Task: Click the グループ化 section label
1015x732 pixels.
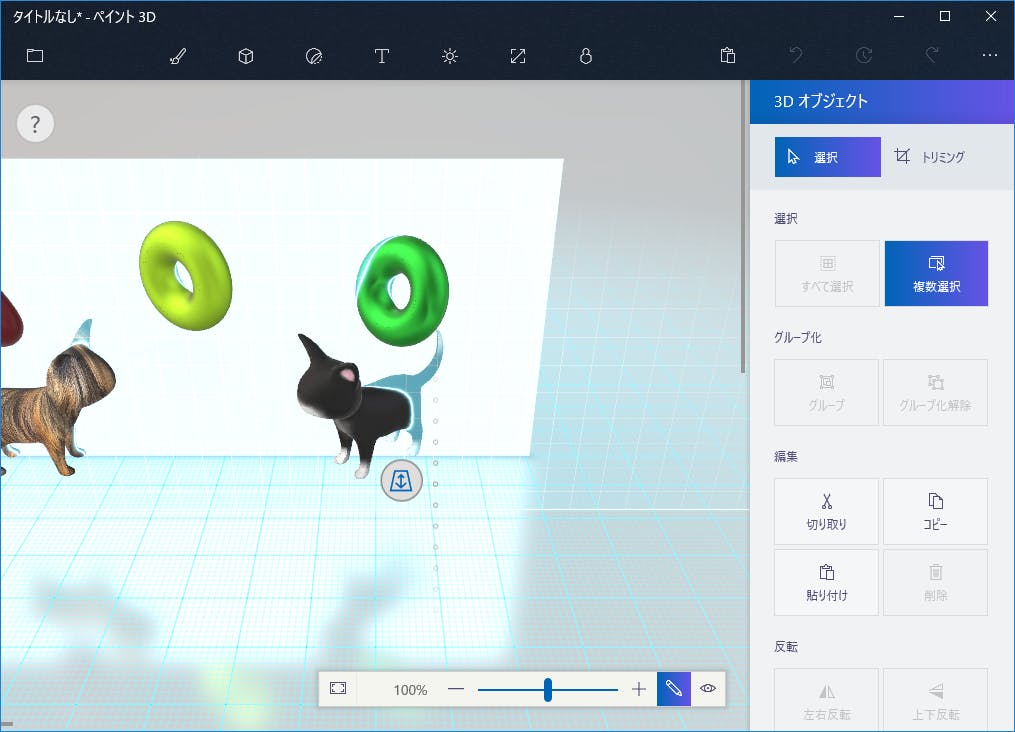Action: coord(798,337)
